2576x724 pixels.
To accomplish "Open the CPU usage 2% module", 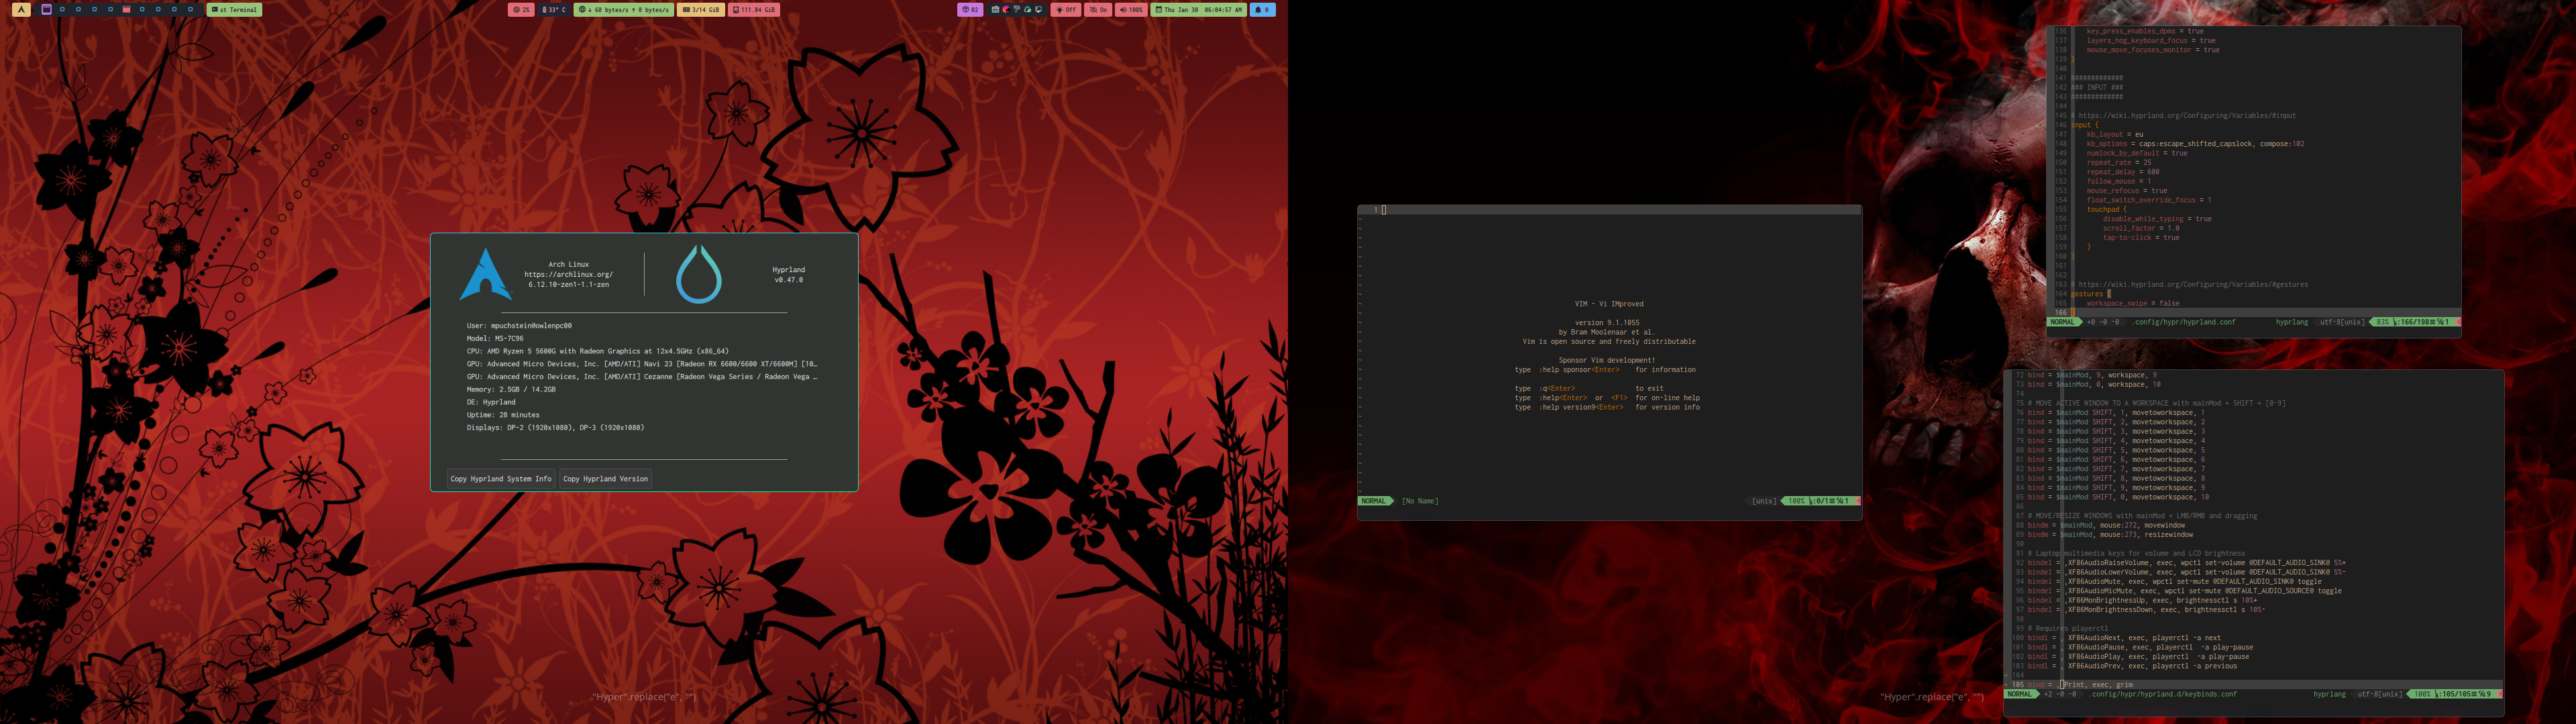I will tap(521, 10).
